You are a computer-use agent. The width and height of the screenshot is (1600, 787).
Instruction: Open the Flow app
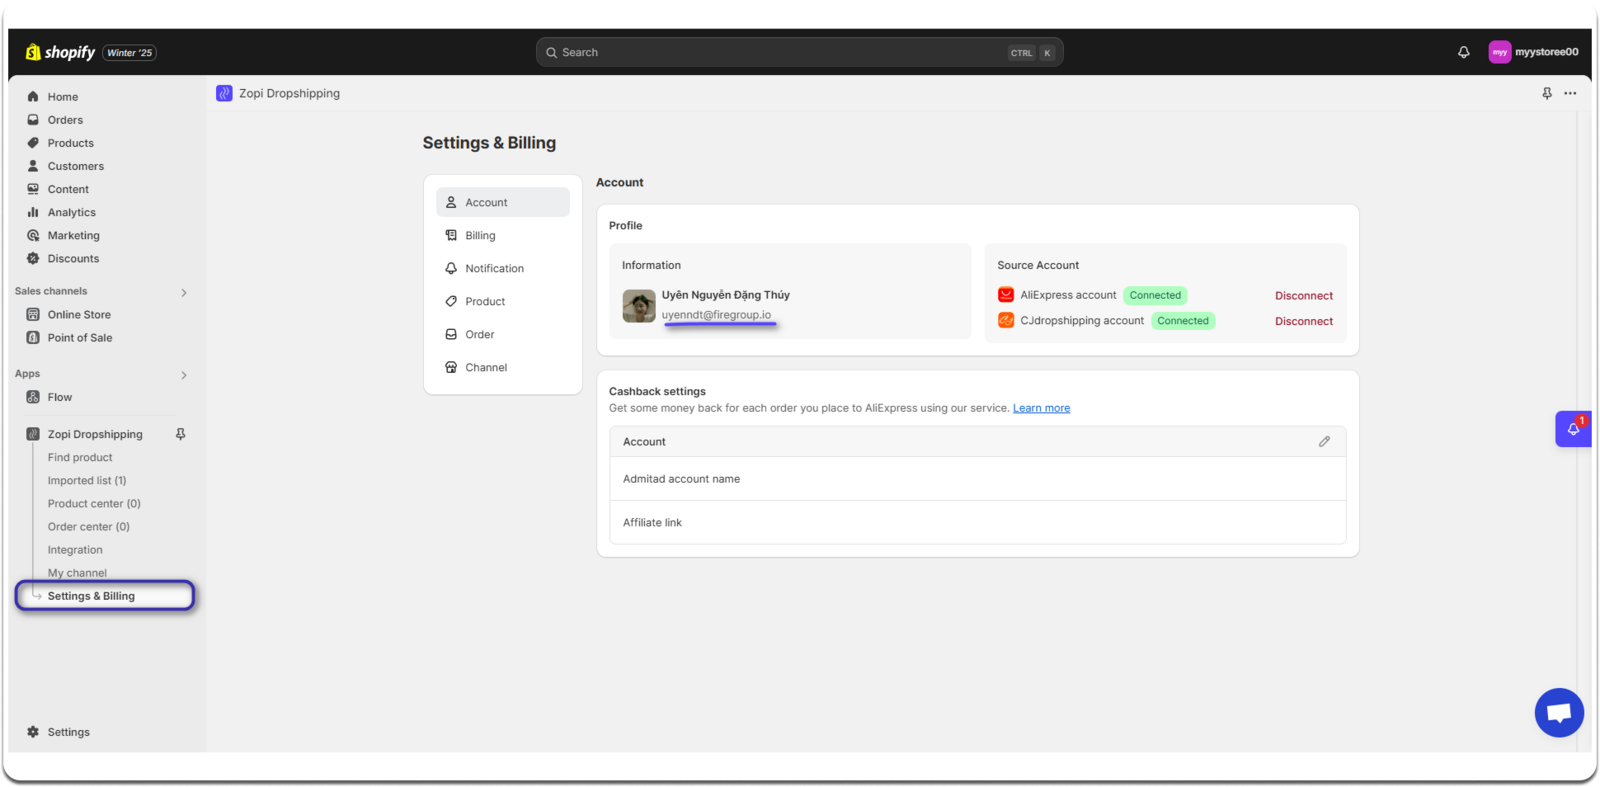coord(59,397)
